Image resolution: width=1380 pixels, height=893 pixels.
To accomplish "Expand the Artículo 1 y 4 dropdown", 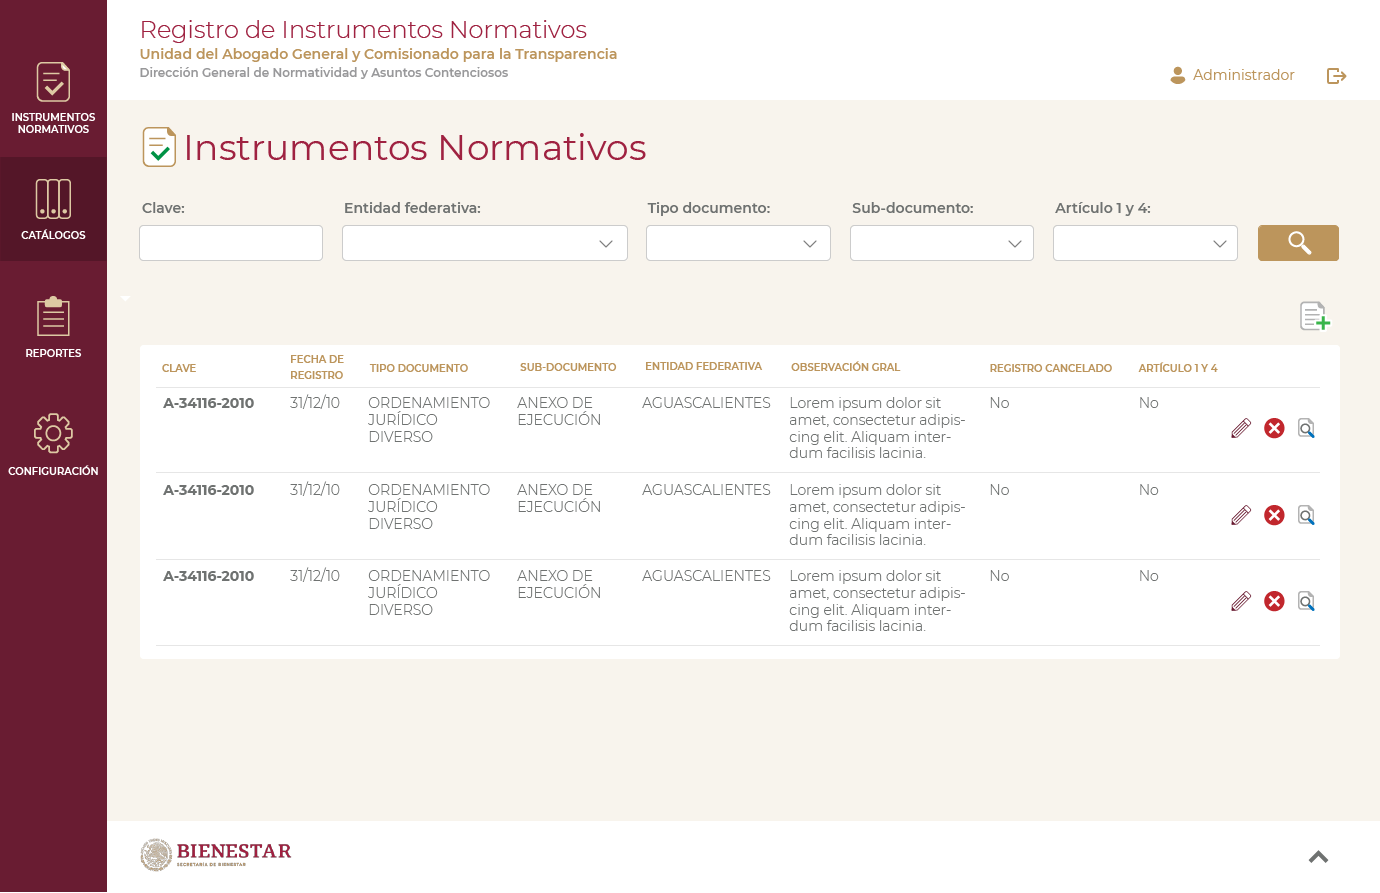I will (1145, 243).
